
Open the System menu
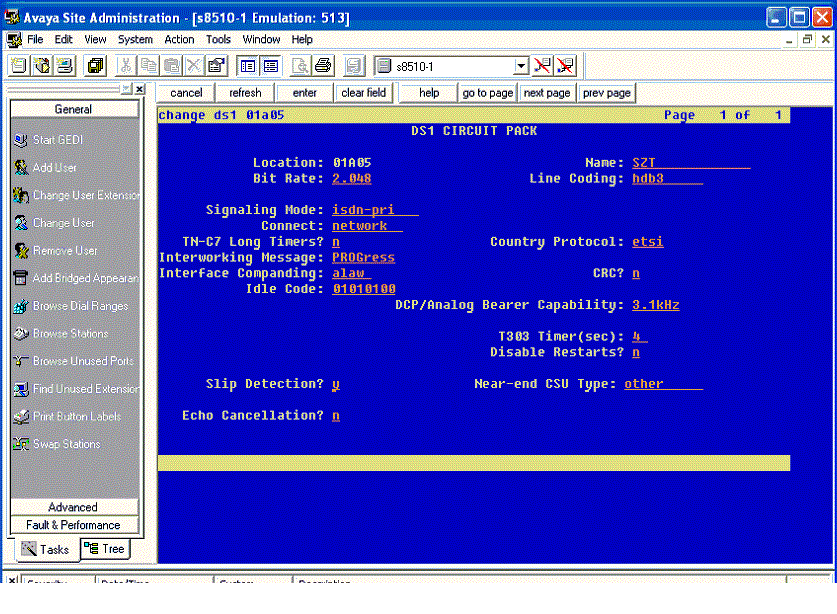tap(135, 40)
